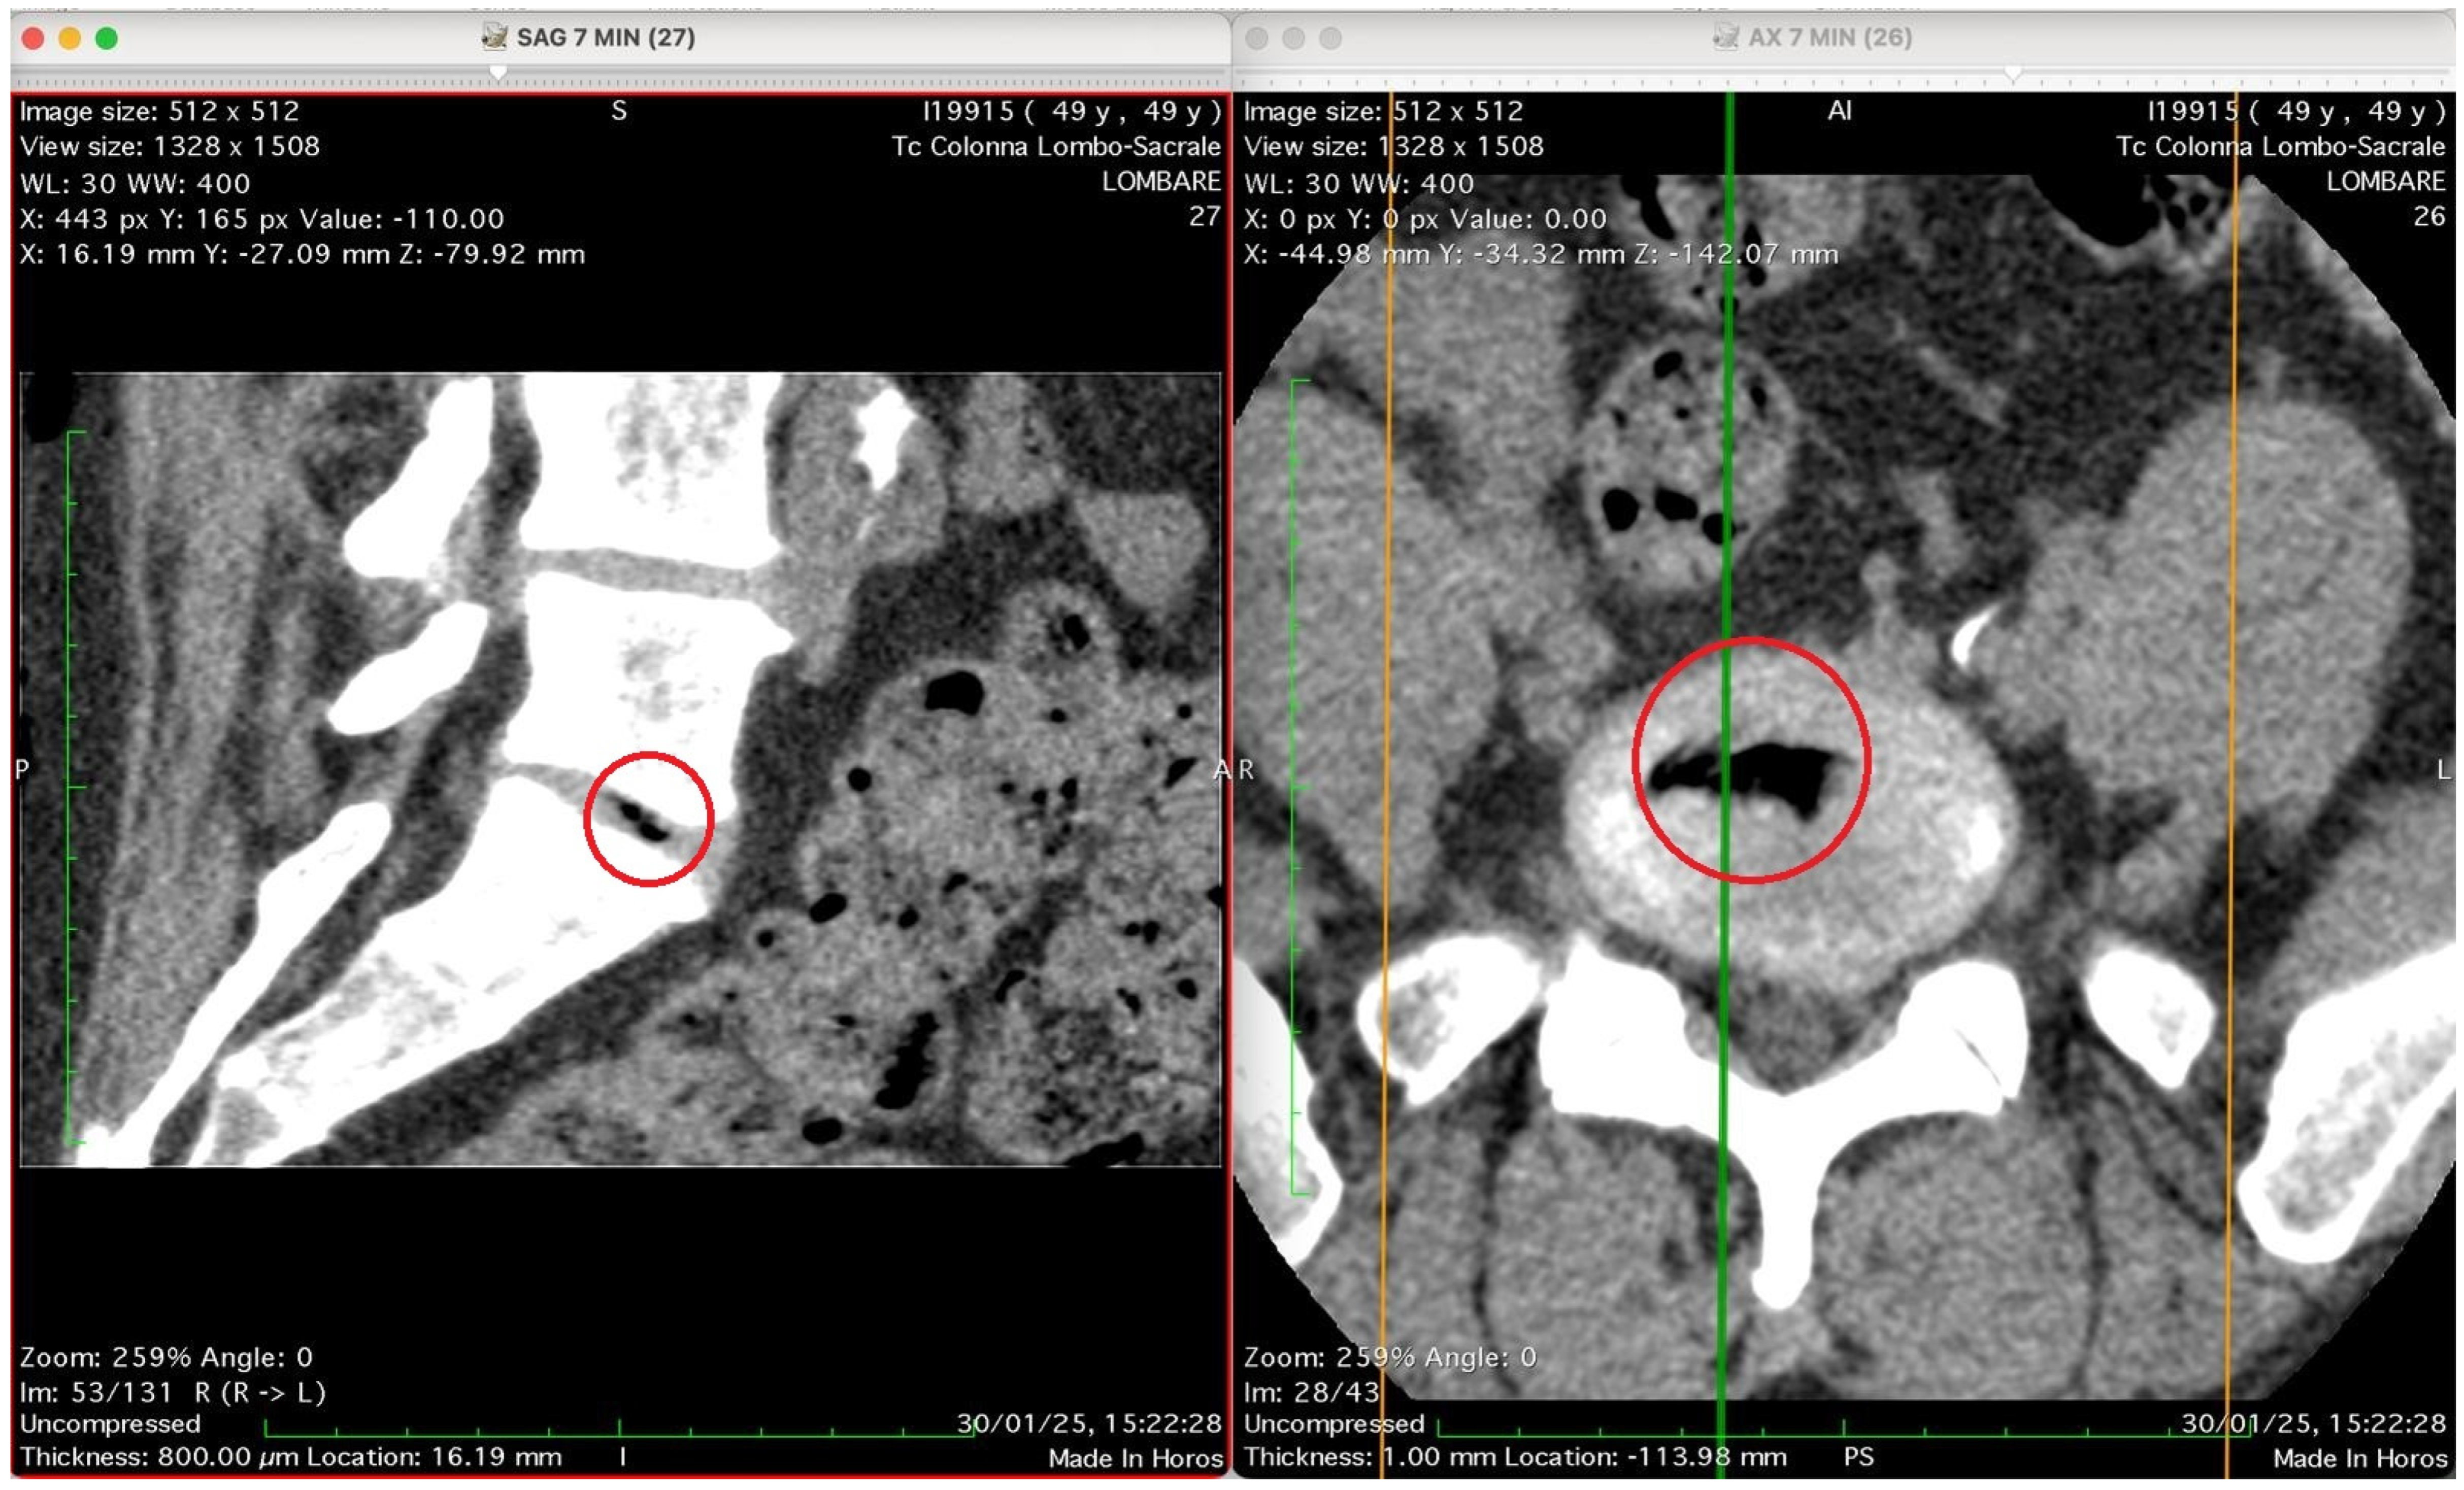
Task: Minimize the SAG 7 MIN window
Action: [70, 38]
